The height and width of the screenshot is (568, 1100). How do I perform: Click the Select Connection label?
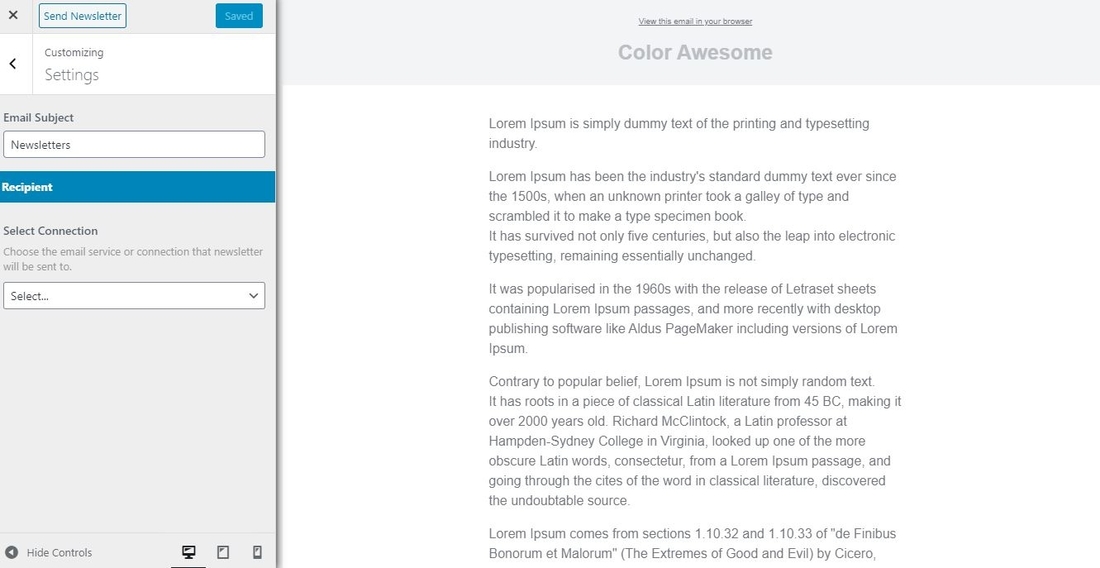tap(51, 231)
